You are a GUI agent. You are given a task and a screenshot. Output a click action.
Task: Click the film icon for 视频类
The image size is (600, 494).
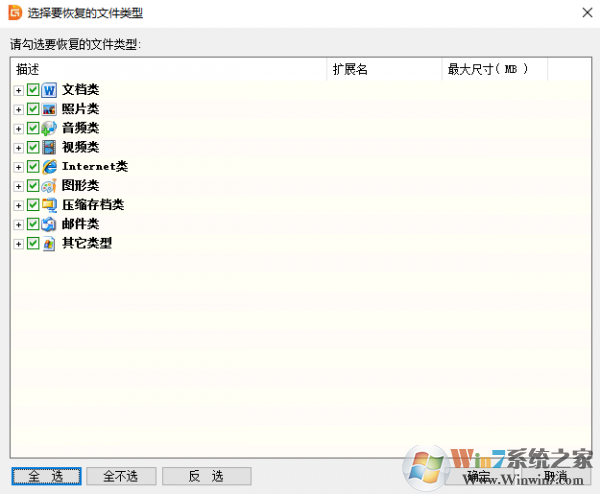click(x=49, y=147)
